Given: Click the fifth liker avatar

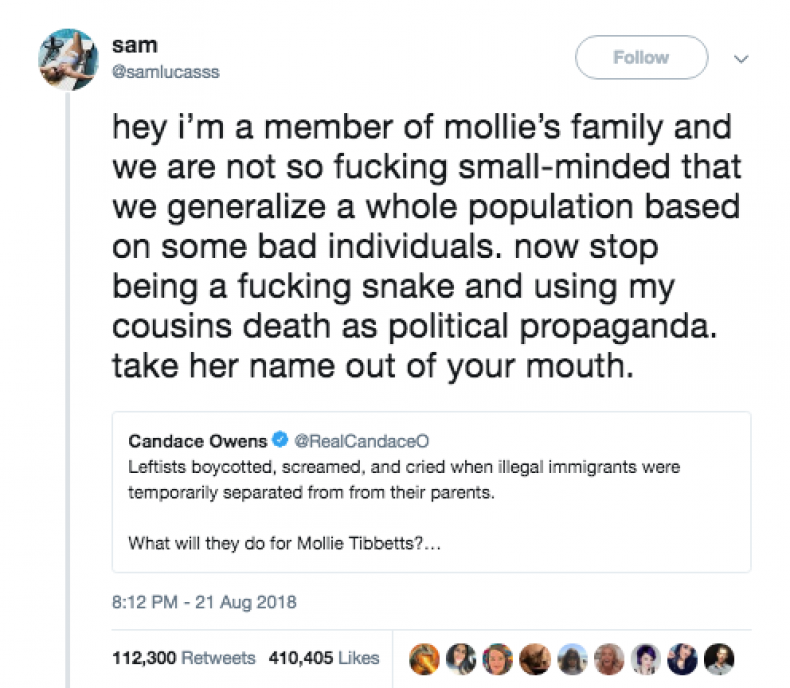Looking at the screenshot, I should point(572,659).
